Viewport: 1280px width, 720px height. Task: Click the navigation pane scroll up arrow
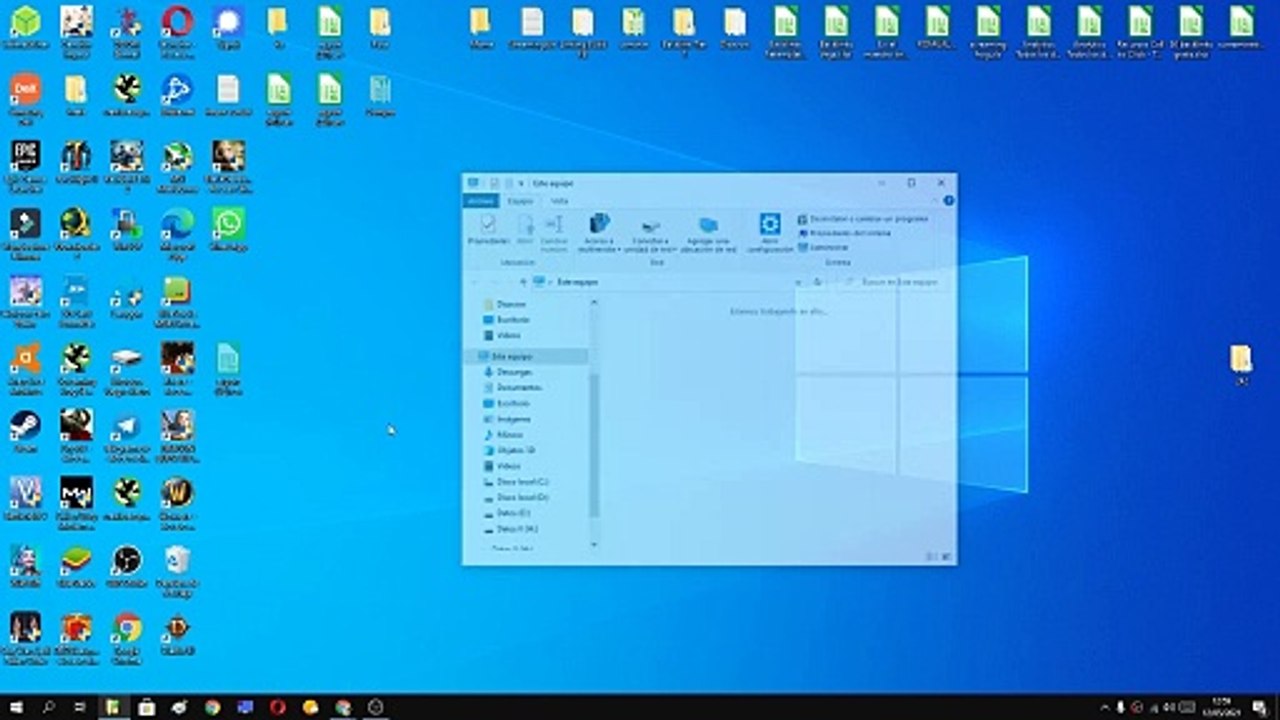point(594,302)
